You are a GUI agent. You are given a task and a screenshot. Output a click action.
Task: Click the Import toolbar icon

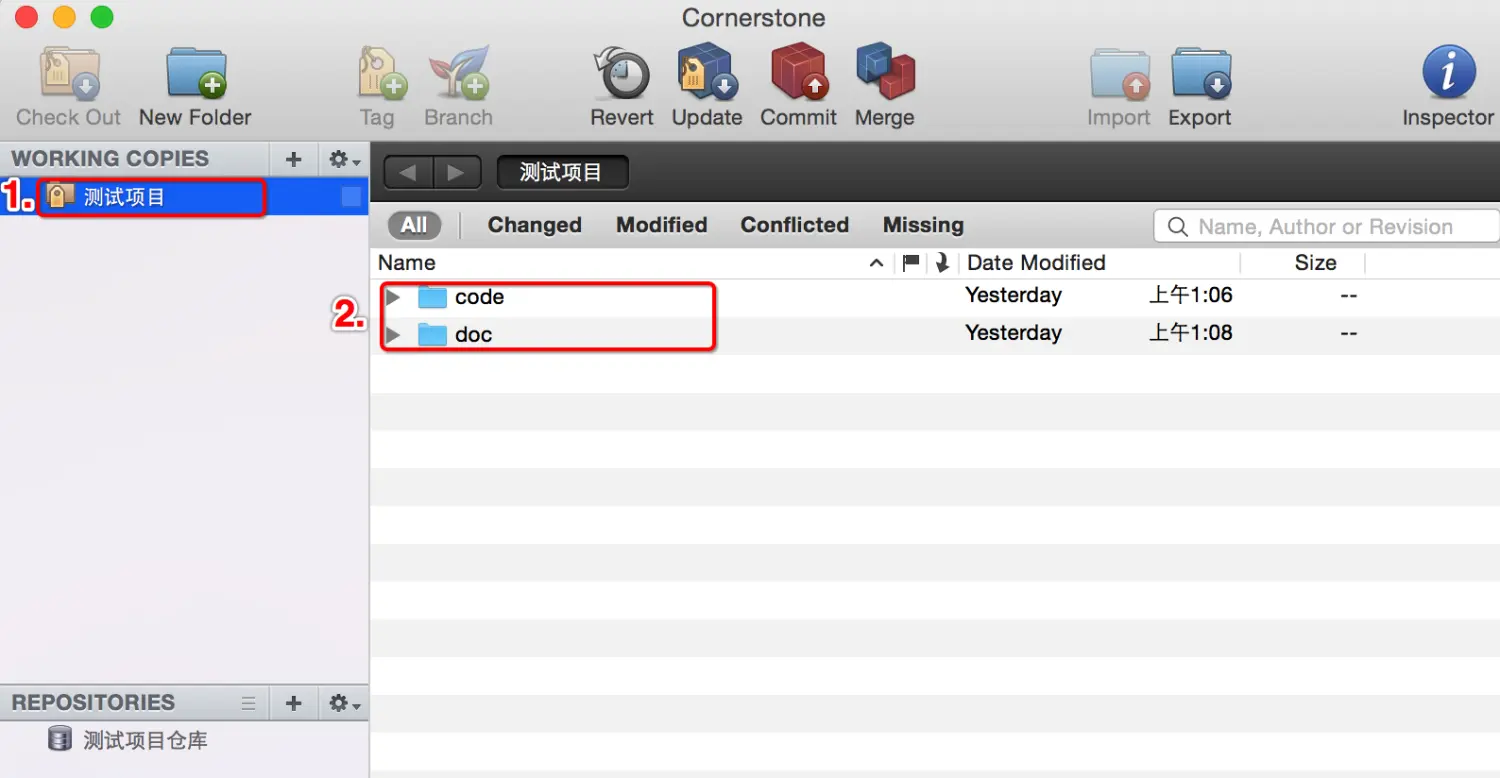pos(1119,72)
